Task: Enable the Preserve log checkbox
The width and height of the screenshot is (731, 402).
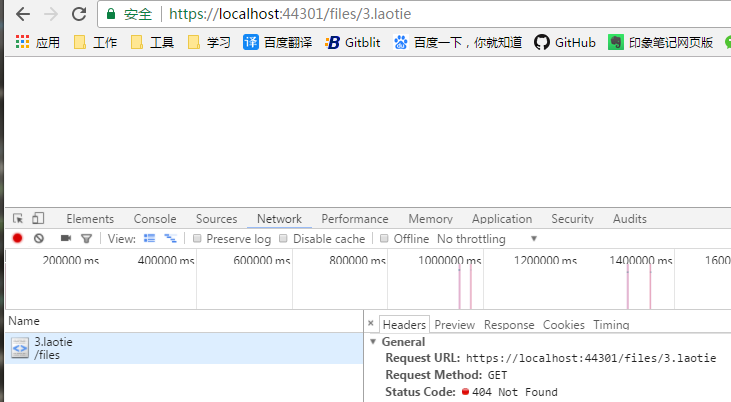Action: (x=197, y=238)
